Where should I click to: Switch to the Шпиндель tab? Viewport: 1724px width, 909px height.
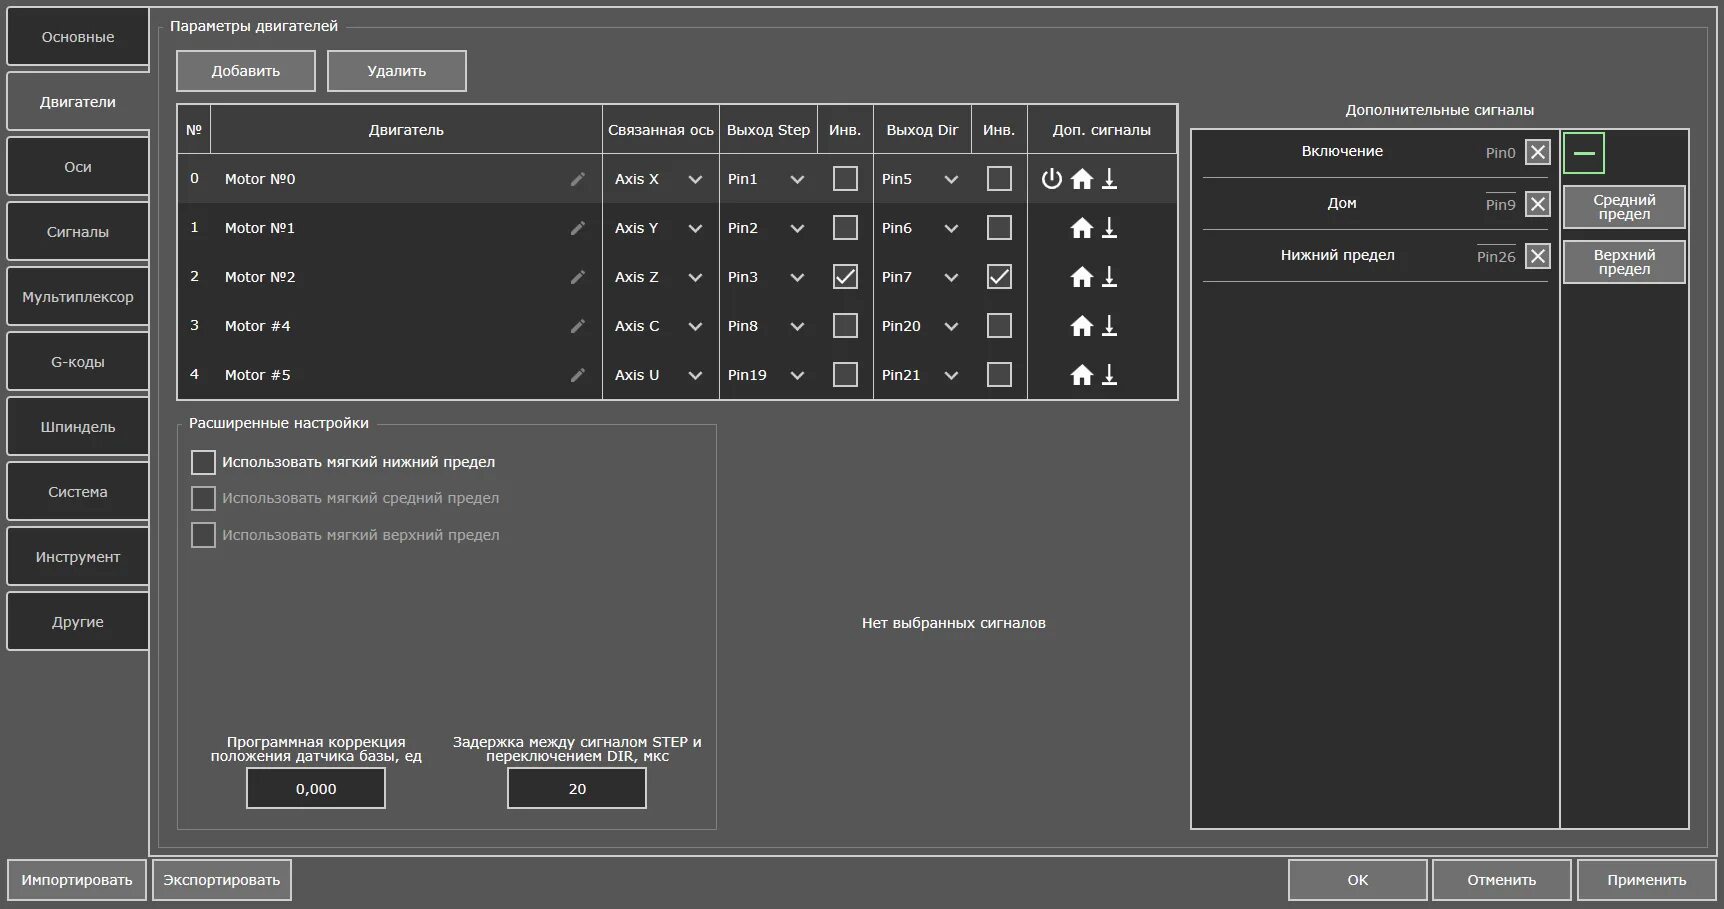click(x=78, y=427)
